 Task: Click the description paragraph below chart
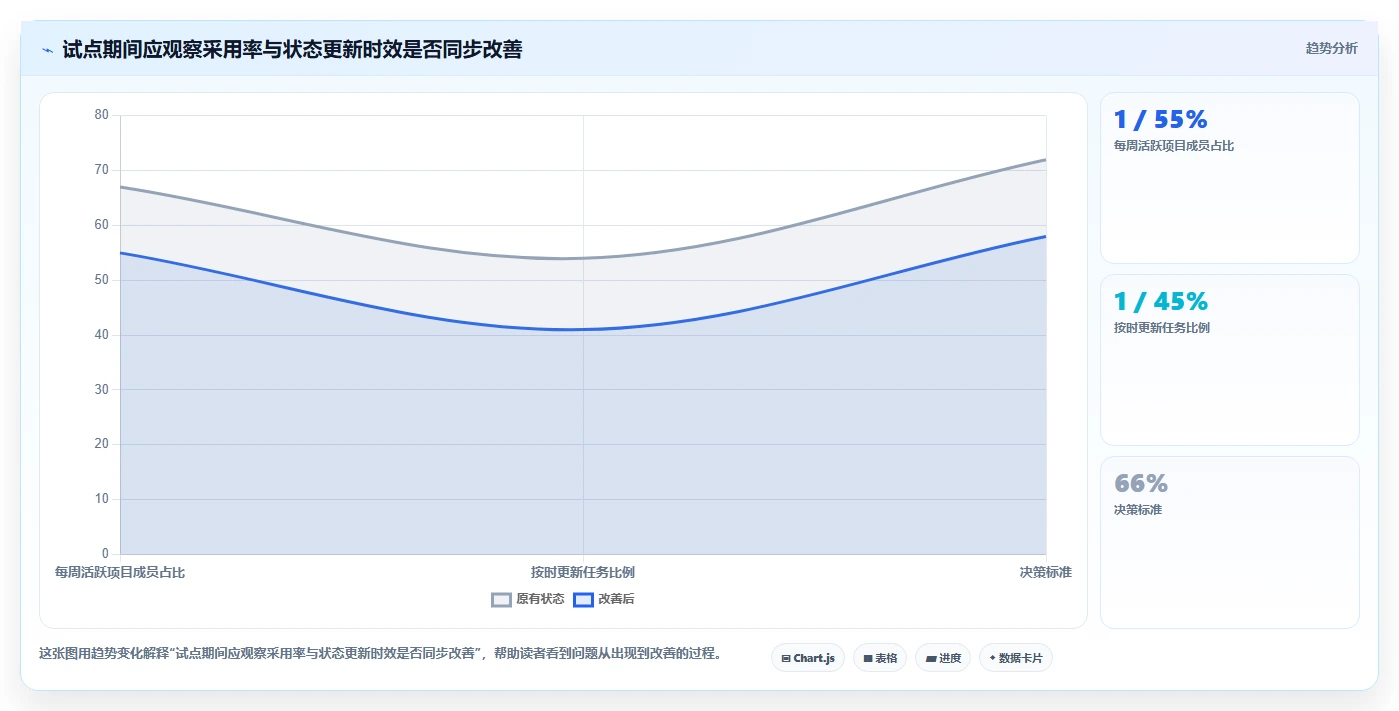coord(380,654)
